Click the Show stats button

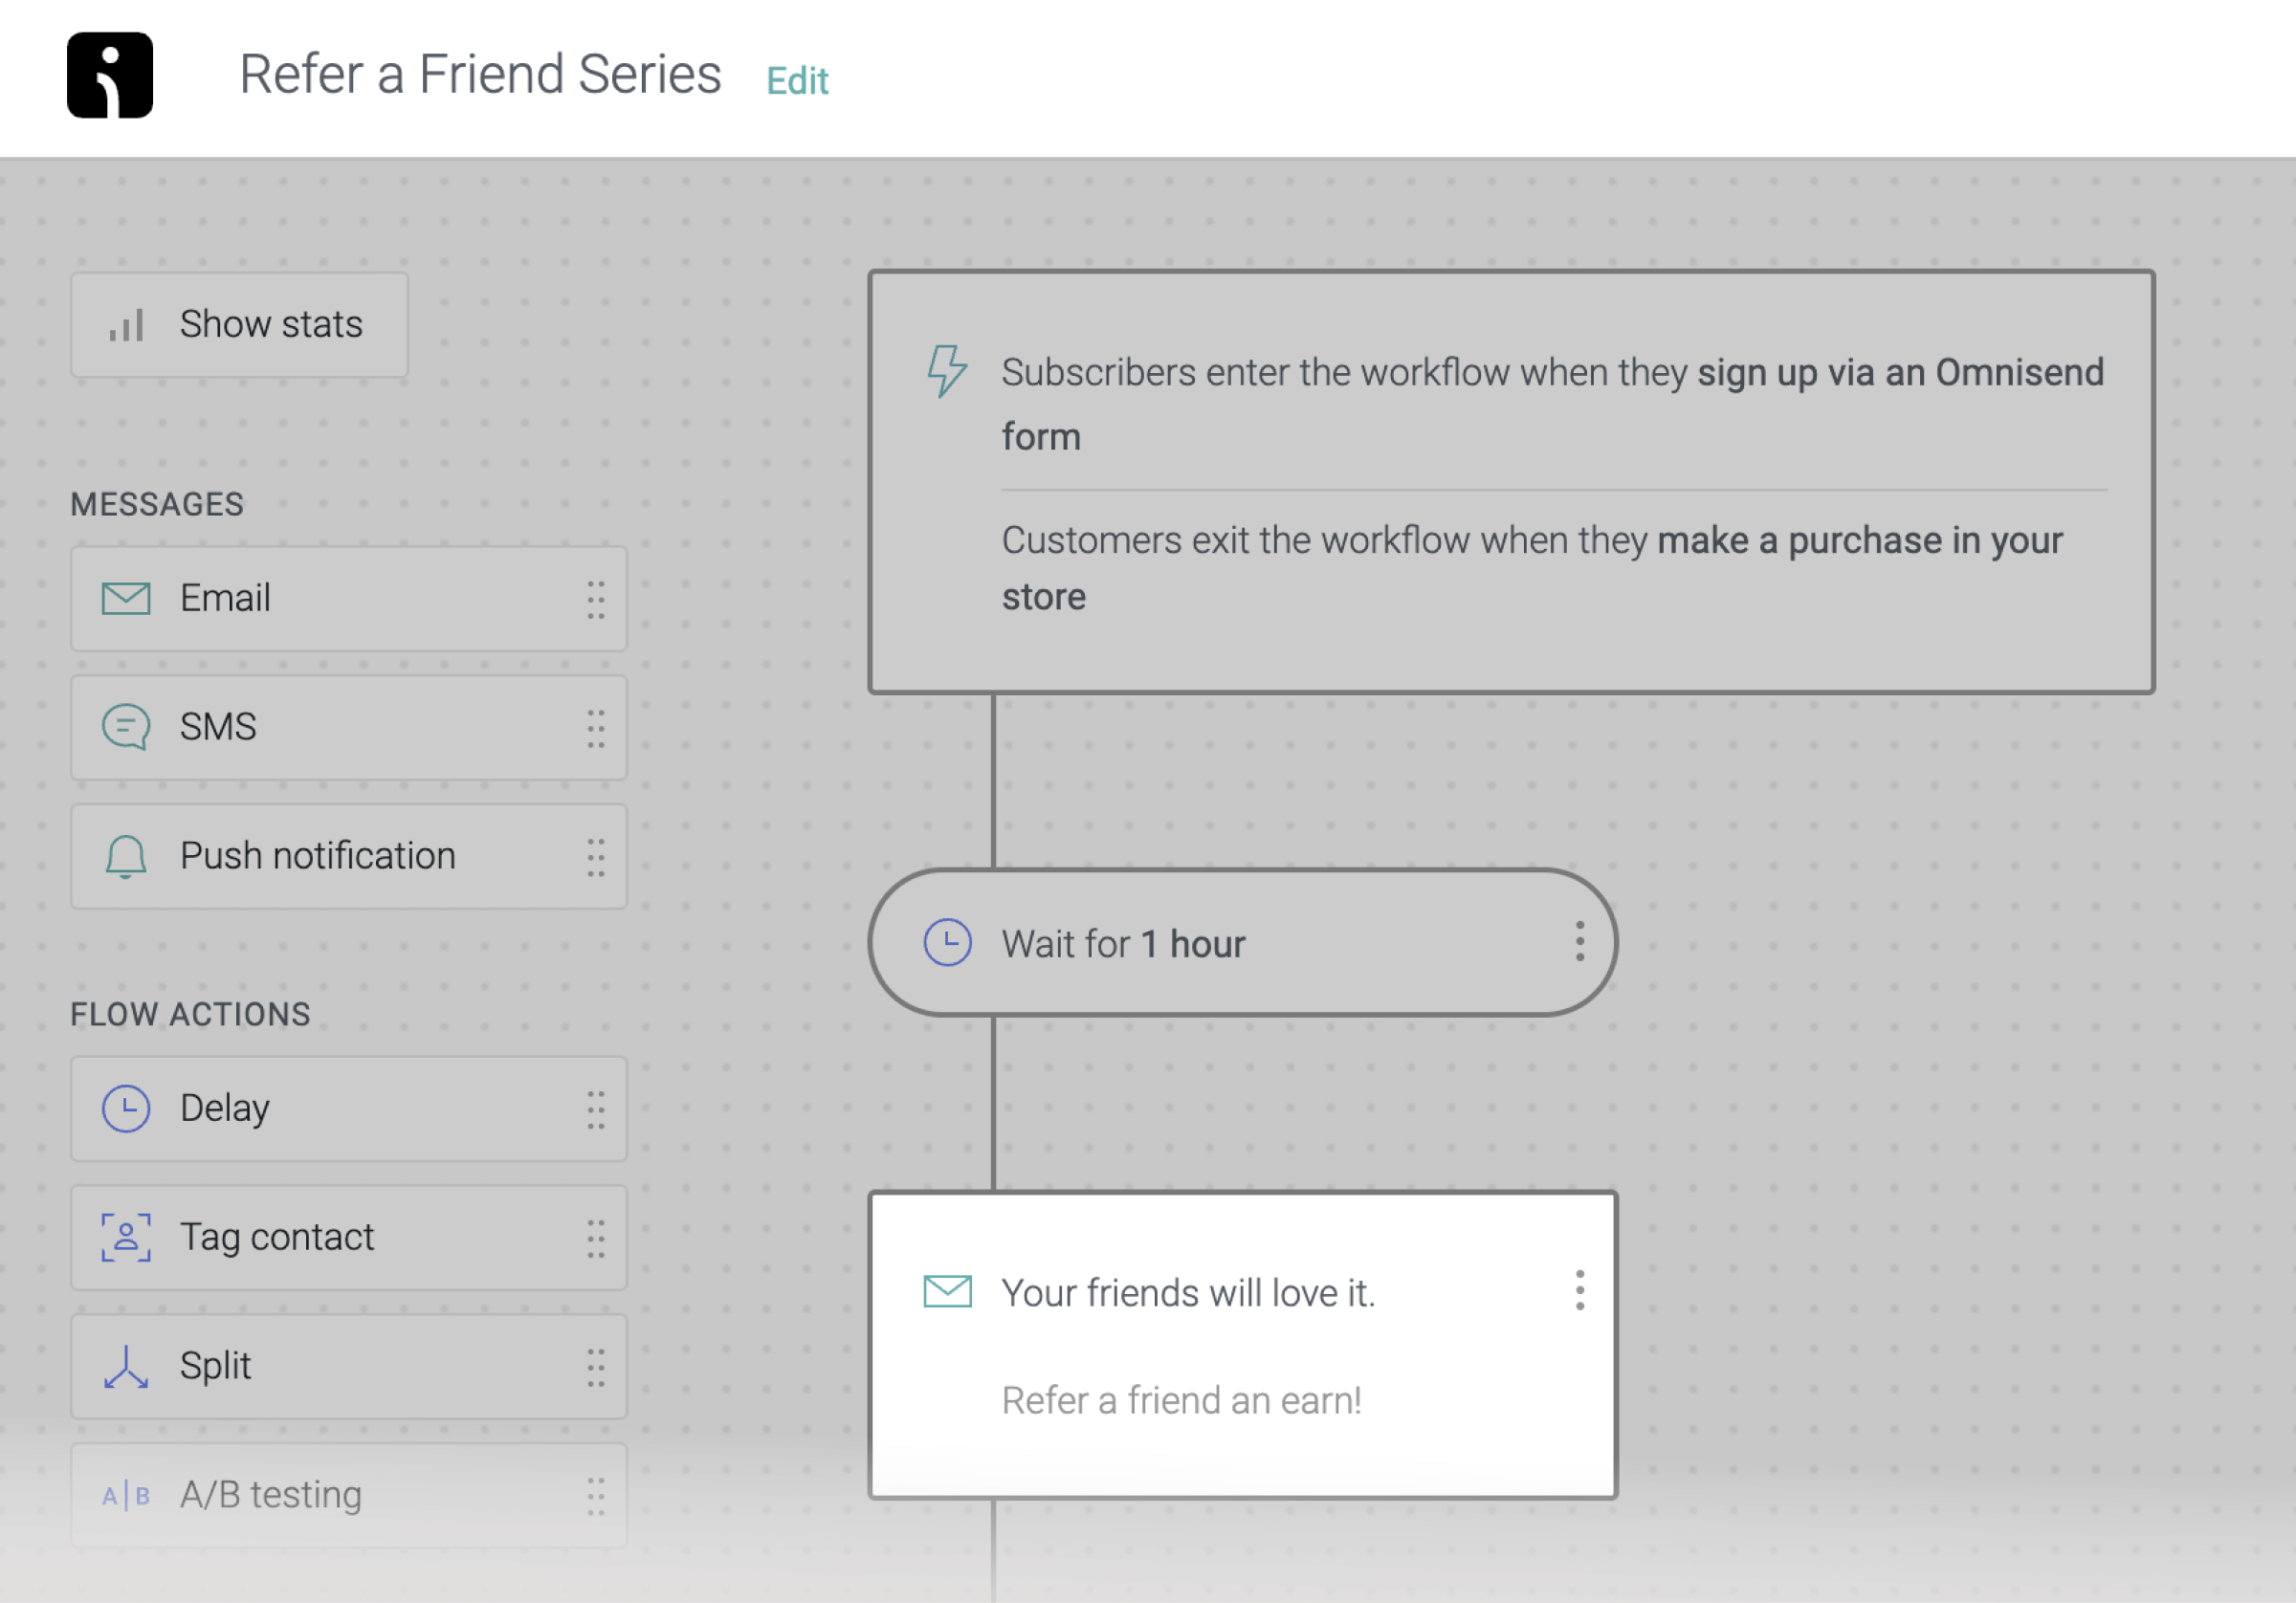click(239, 325)
